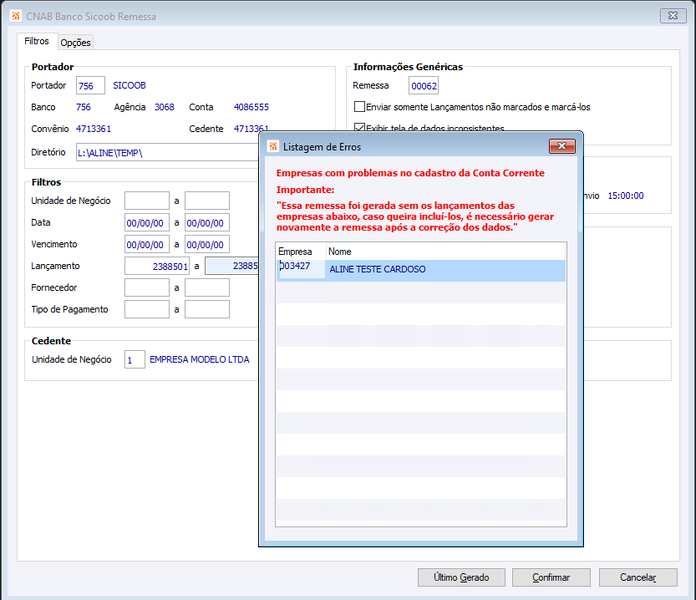Click the EMPRESA MODELO LTDA text
This screenshot has height=600, width=696.
coord(199,359)
